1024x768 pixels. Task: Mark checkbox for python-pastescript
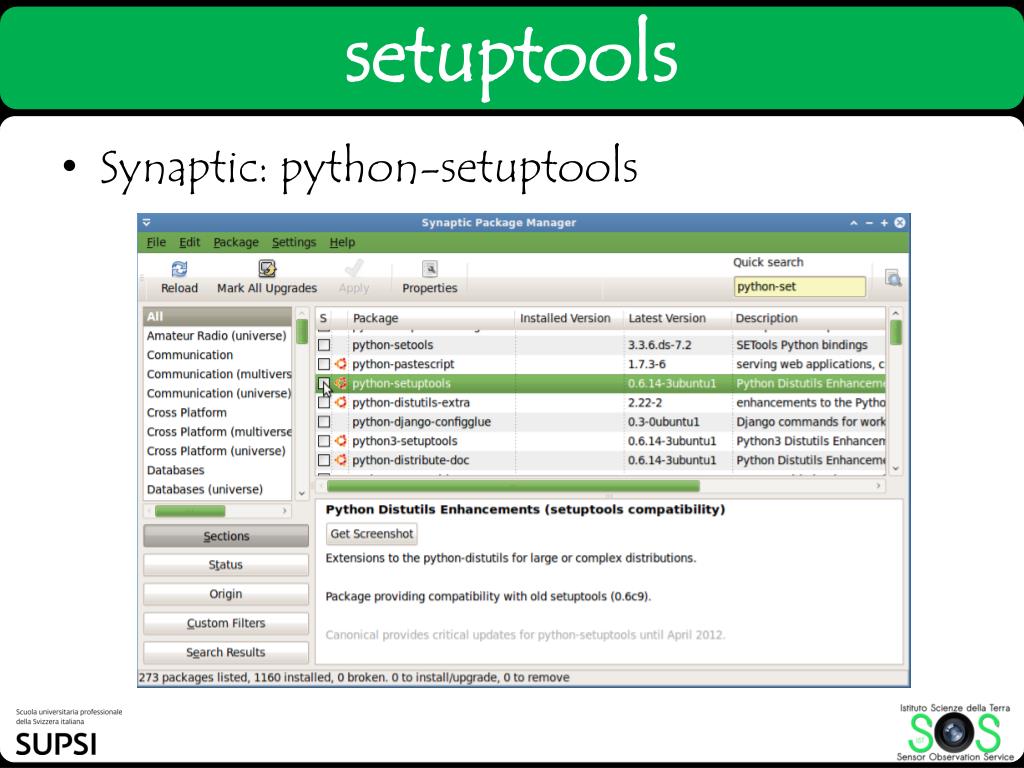(324, 364)
